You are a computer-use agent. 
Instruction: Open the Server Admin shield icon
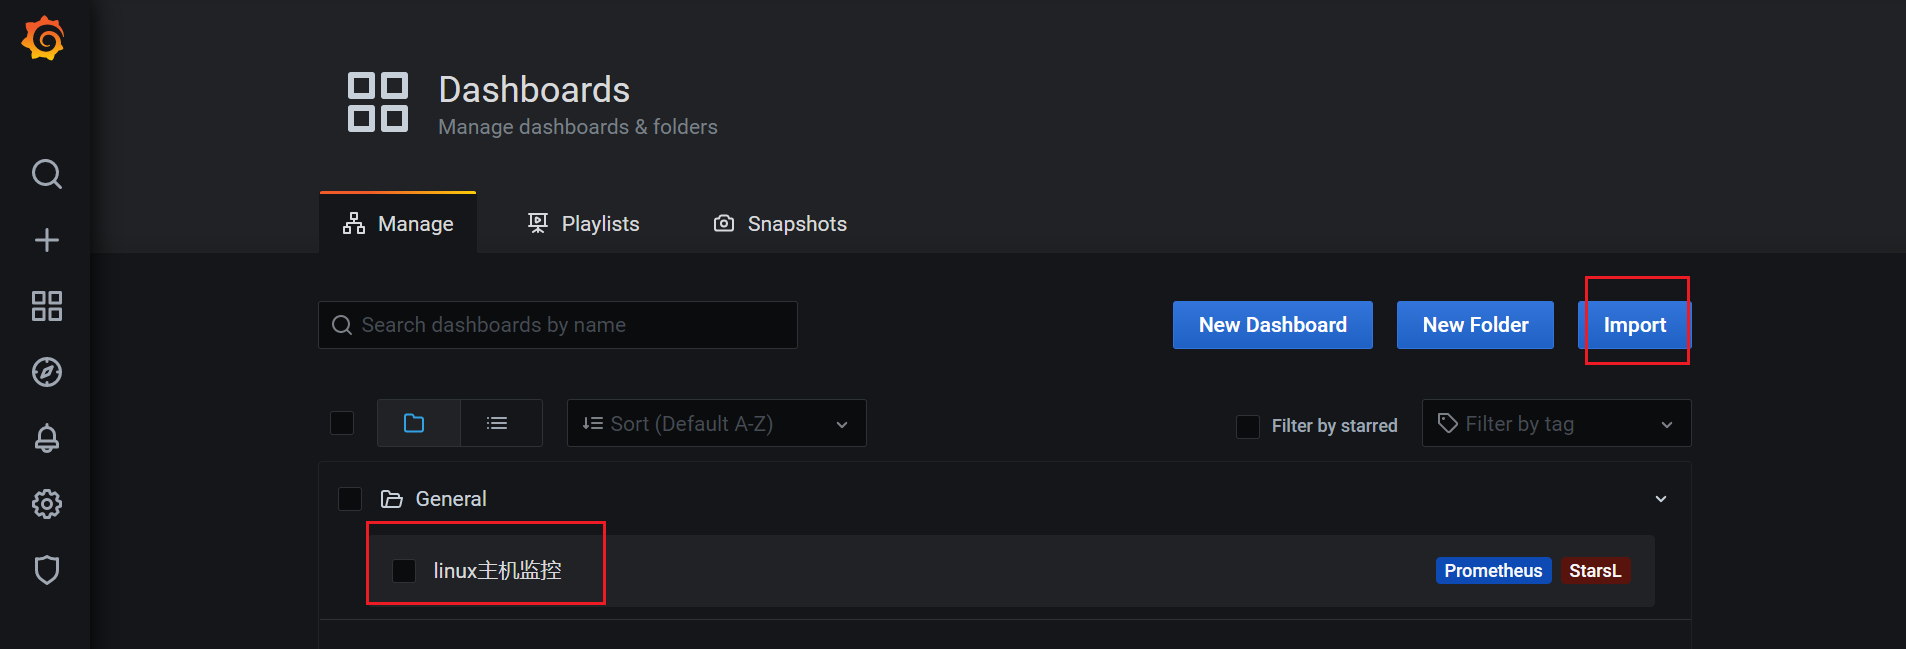[x=47, y=570]
